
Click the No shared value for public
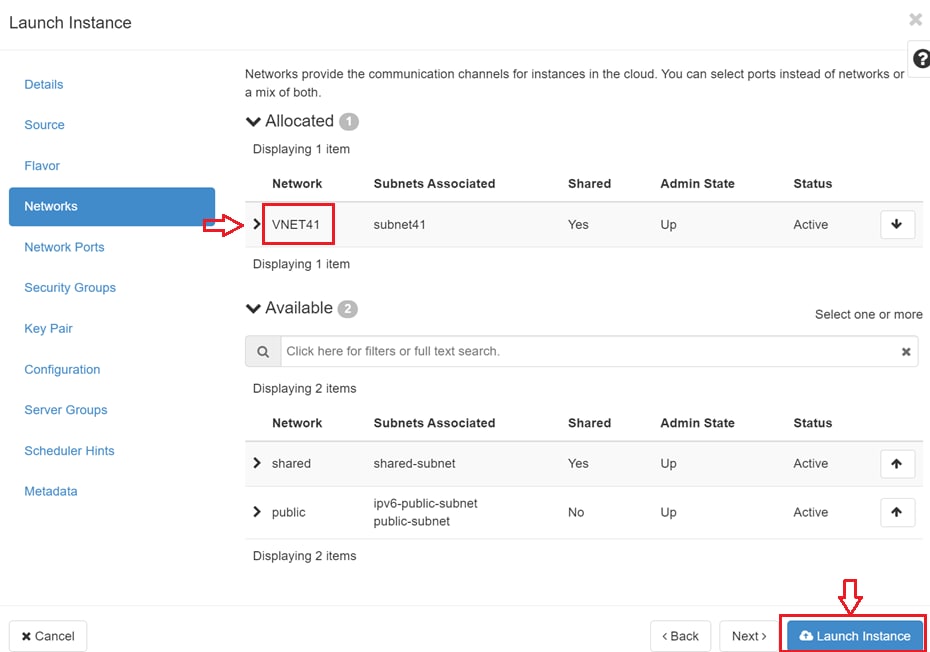(x=576, y=512)
